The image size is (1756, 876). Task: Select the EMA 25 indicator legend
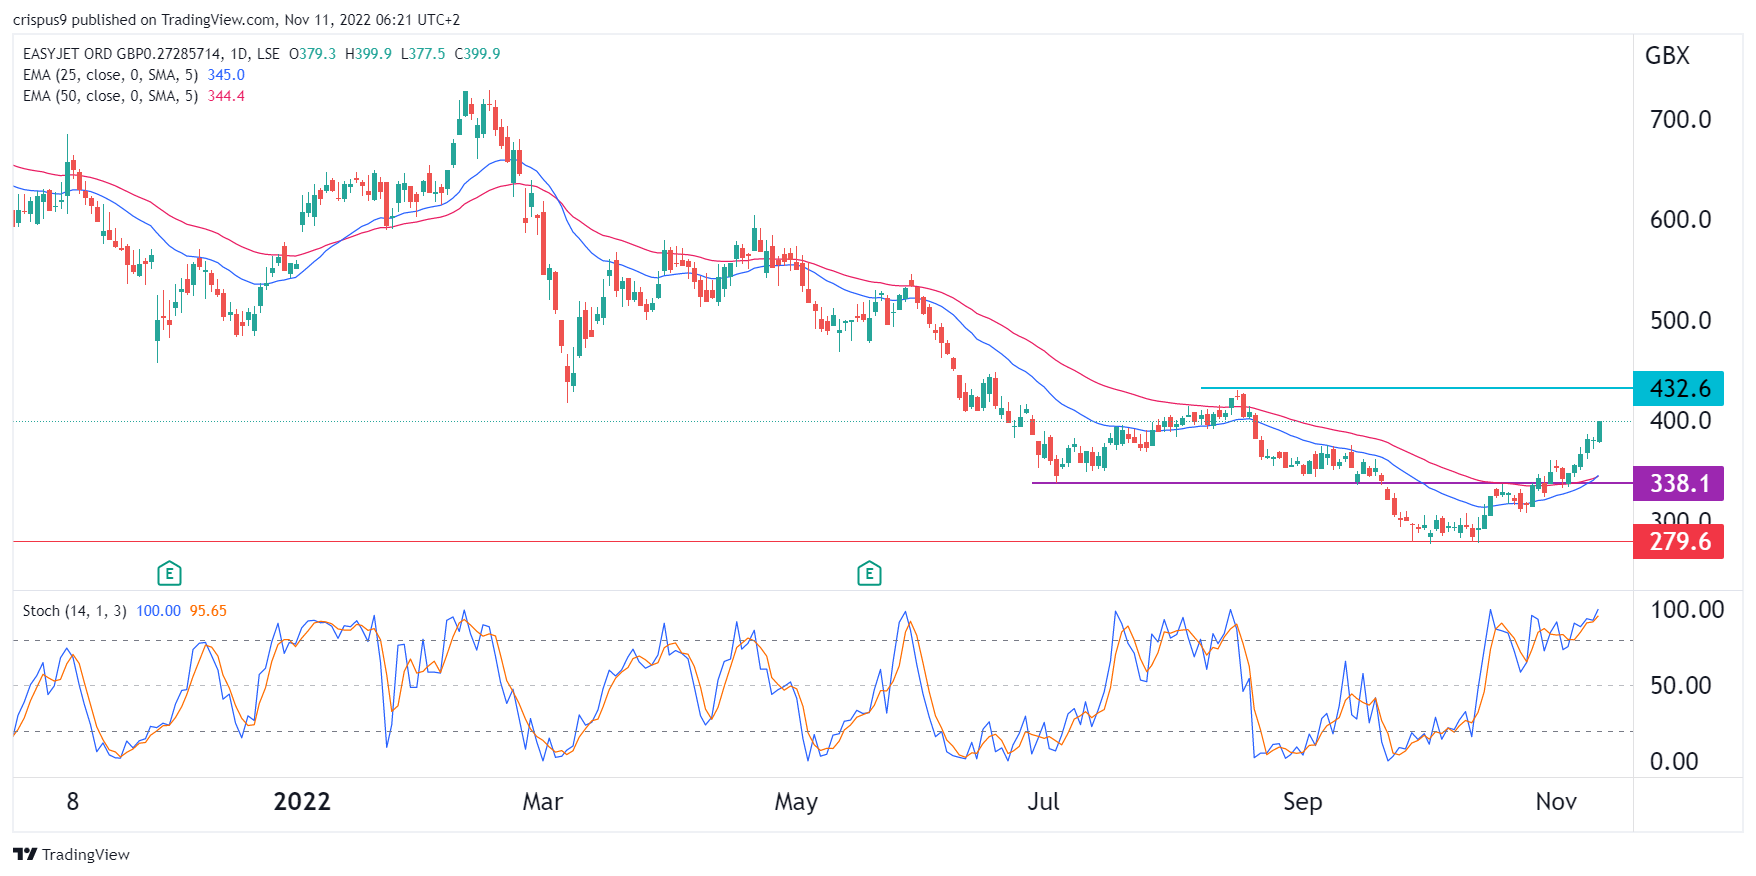click(x=110, y=75)
